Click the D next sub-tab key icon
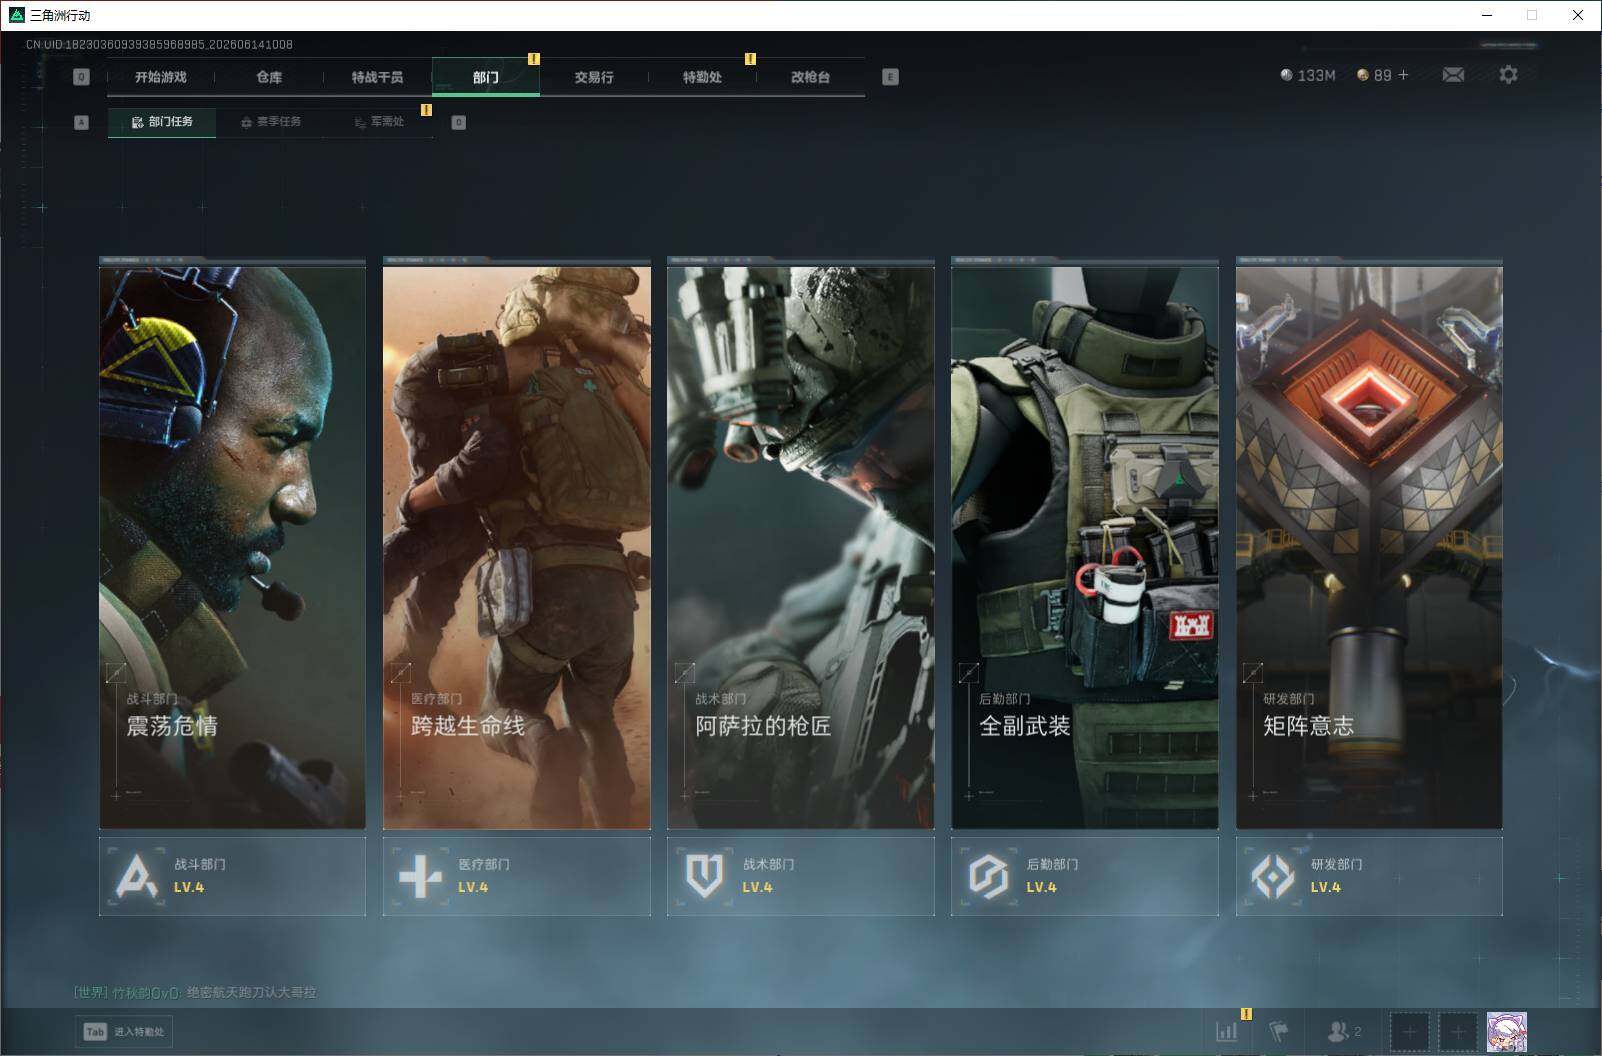The height and width of the screenshot is (1056, 1602). (x=459, y=122)
